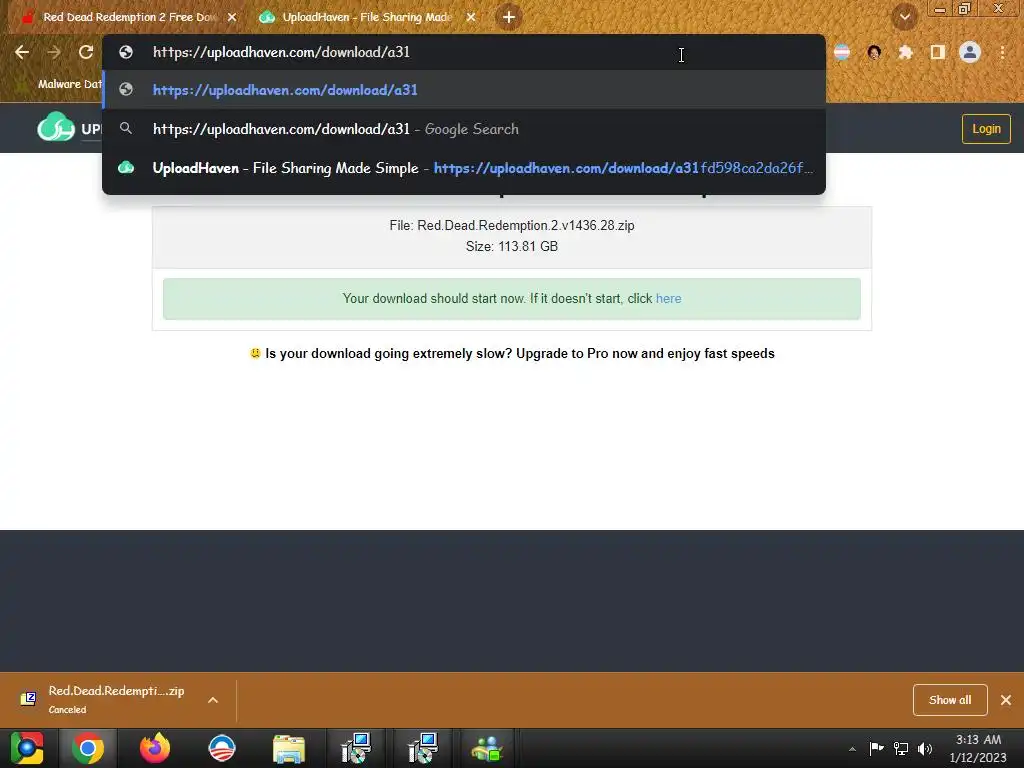Click the Login button
The height and width of the screenshot is (768, 1024).
(x=986, y=129)
